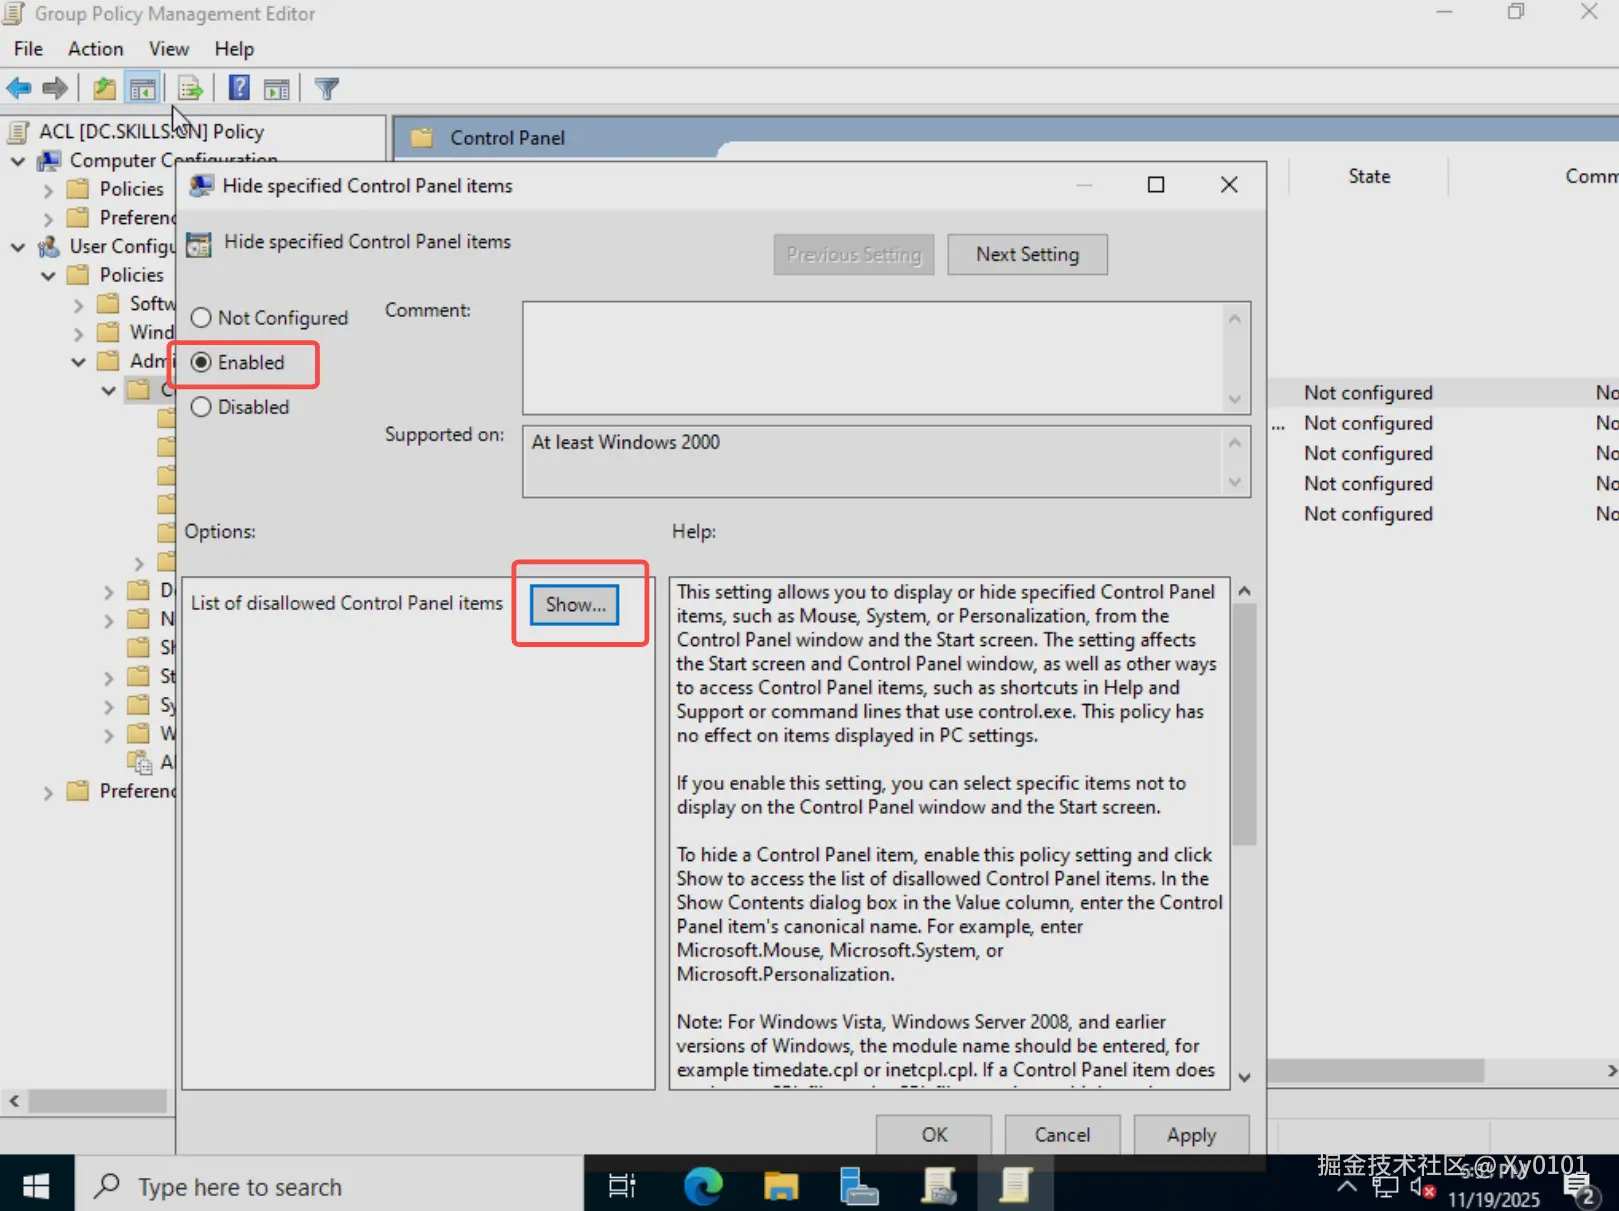The height and width of the screenshot is (1211, 1619).
Task: Click the Control Panel header folder icon
Action: [x=422, y=138]
